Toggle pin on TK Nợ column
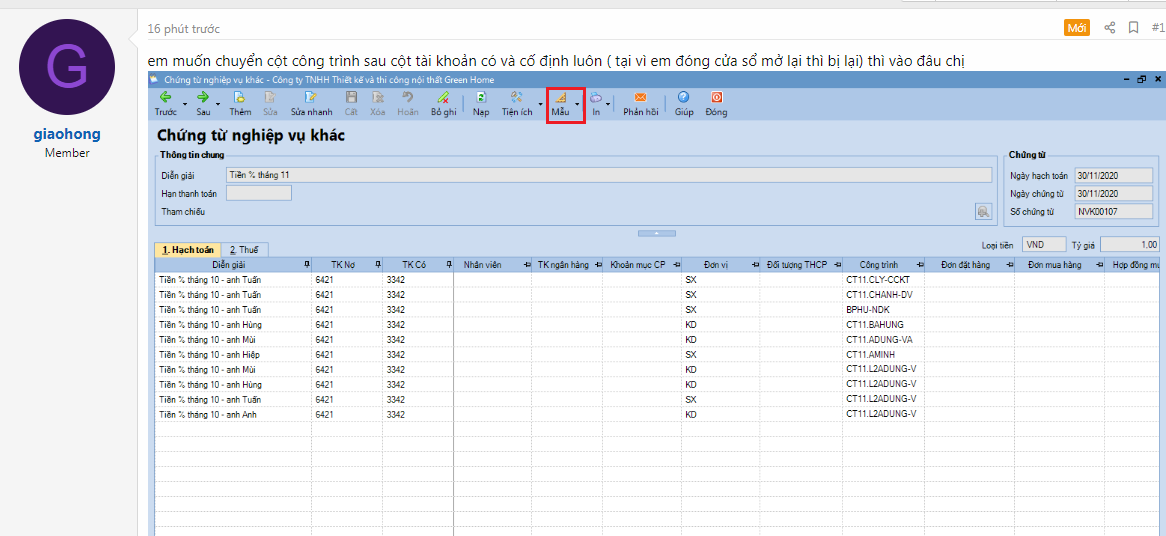 [378, 265]
